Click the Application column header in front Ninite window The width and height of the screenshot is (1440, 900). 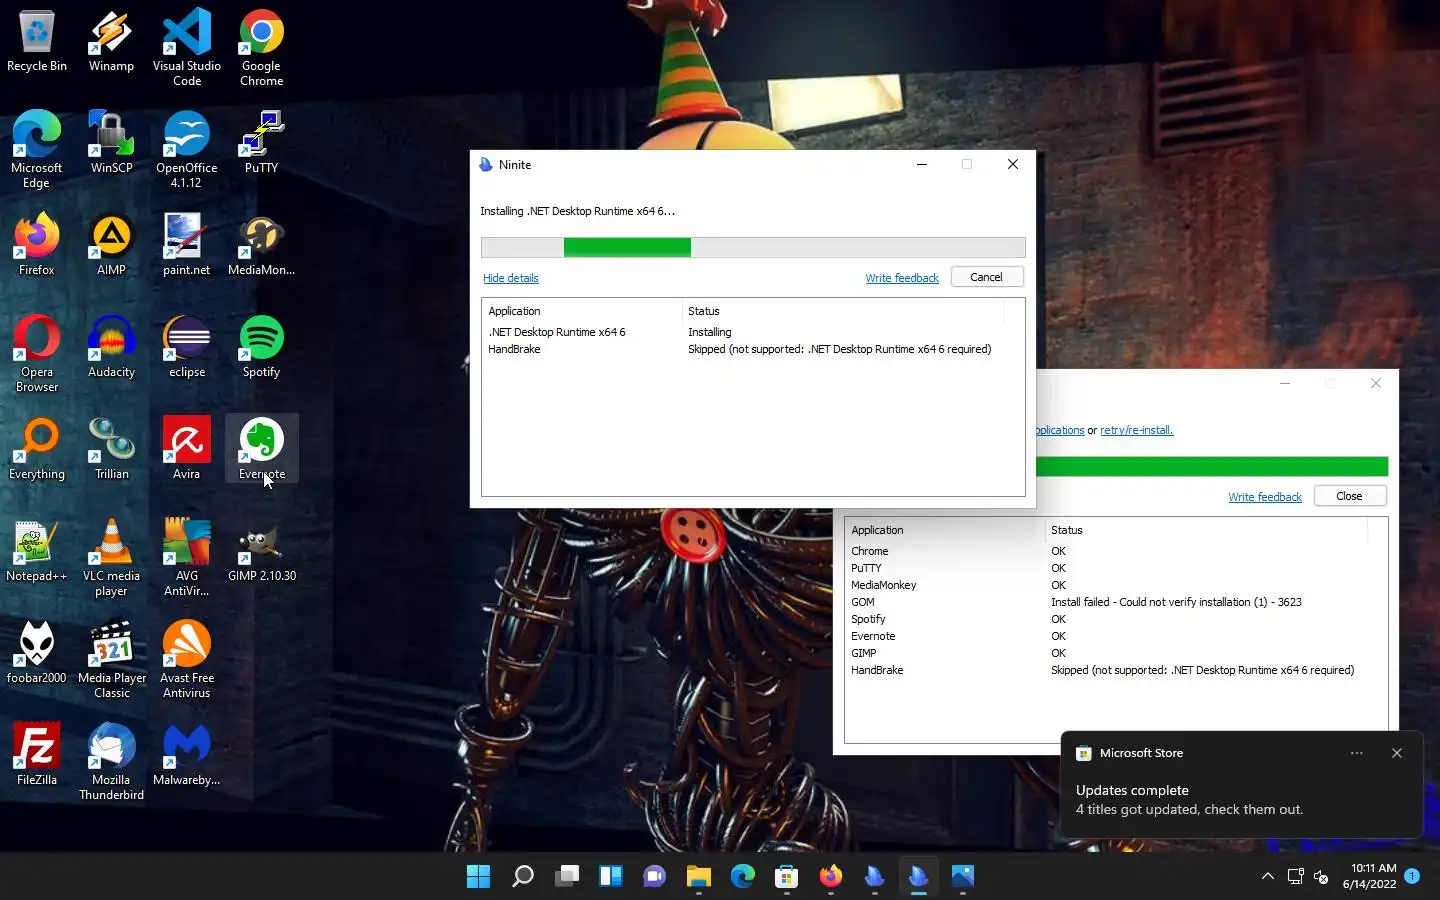point(581,311)
